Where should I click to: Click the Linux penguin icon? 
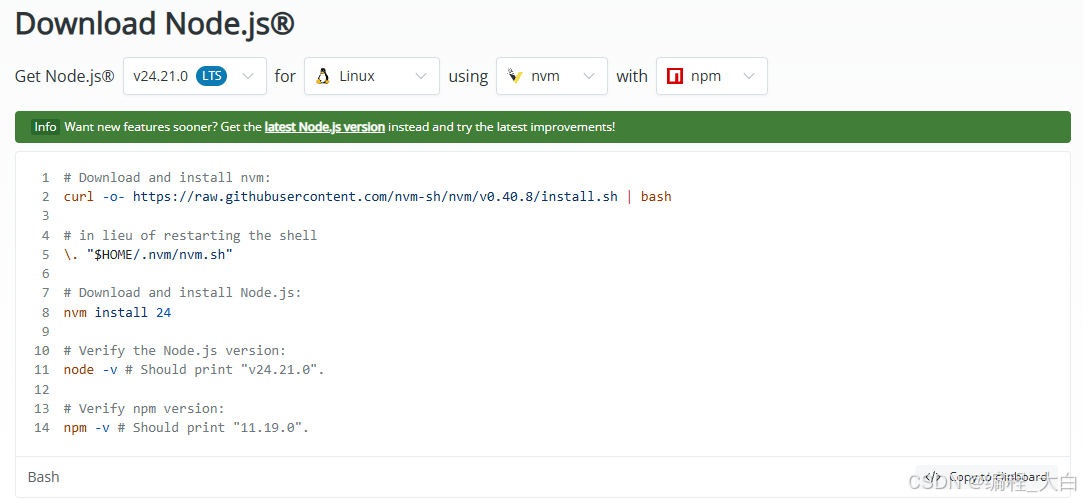coord(323,76)
